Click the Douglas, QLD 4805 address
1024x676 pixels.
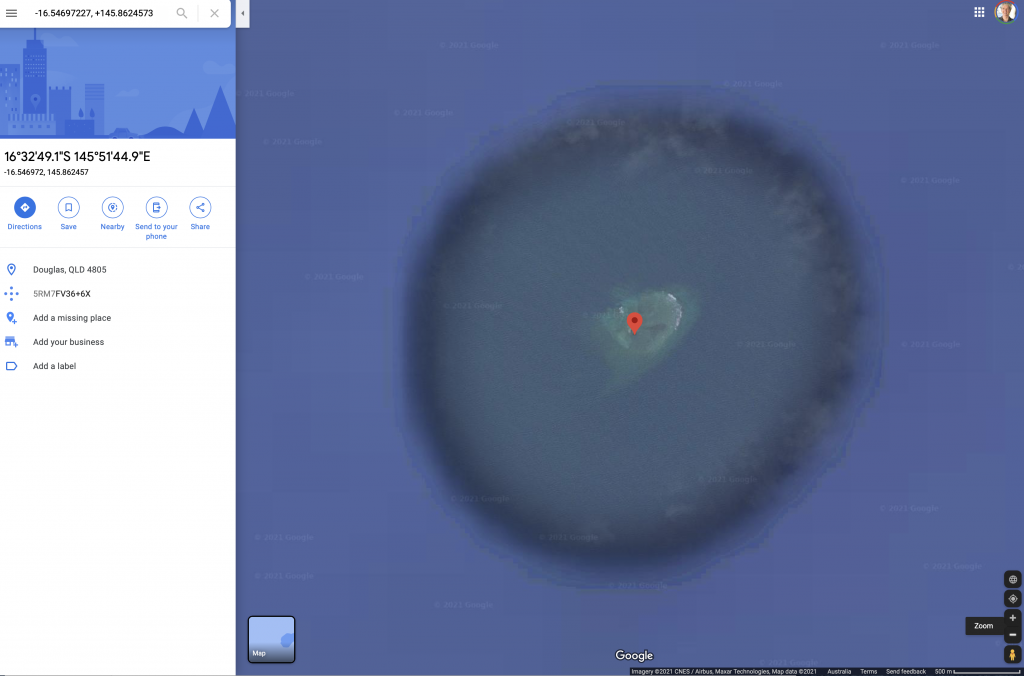[x=70, y=270]
